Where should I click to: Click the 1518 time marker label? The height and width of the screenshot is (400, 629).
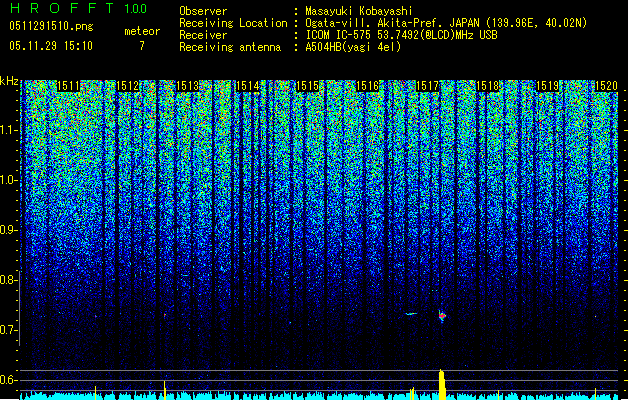coord(488,86)
